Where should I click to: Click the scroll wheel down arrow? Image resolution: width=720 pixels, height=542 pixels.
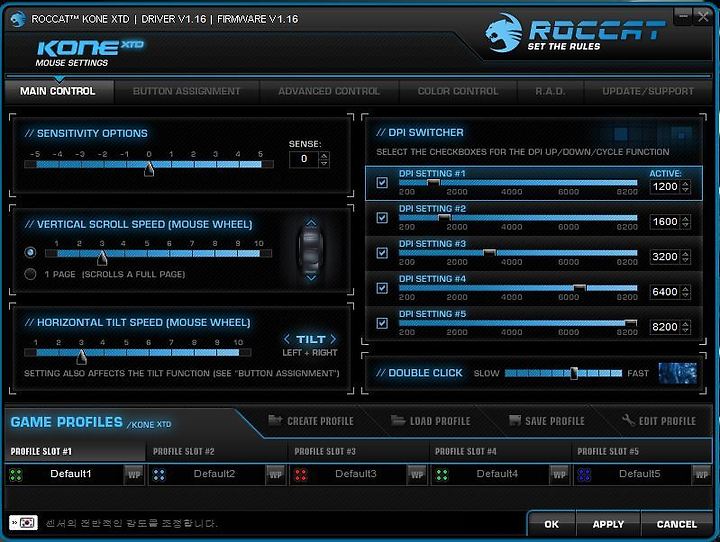(311, 277)
